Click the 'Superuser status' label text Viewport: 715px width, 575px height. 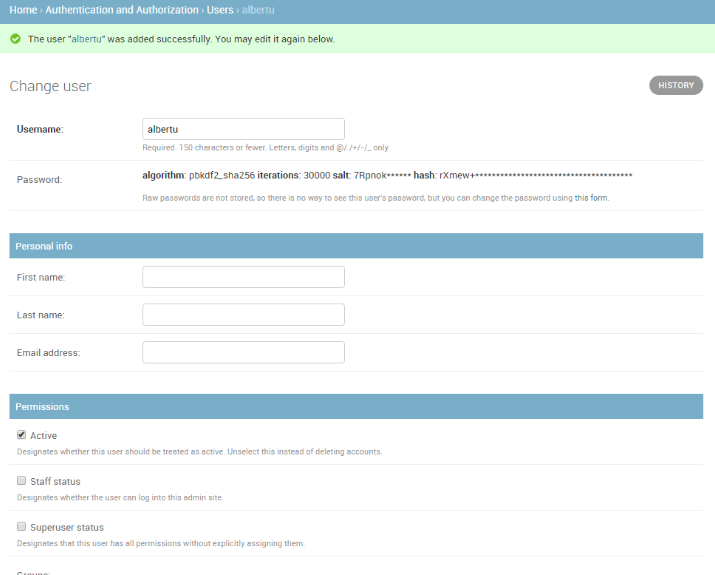pyautogui.click(x=67, y=528)
